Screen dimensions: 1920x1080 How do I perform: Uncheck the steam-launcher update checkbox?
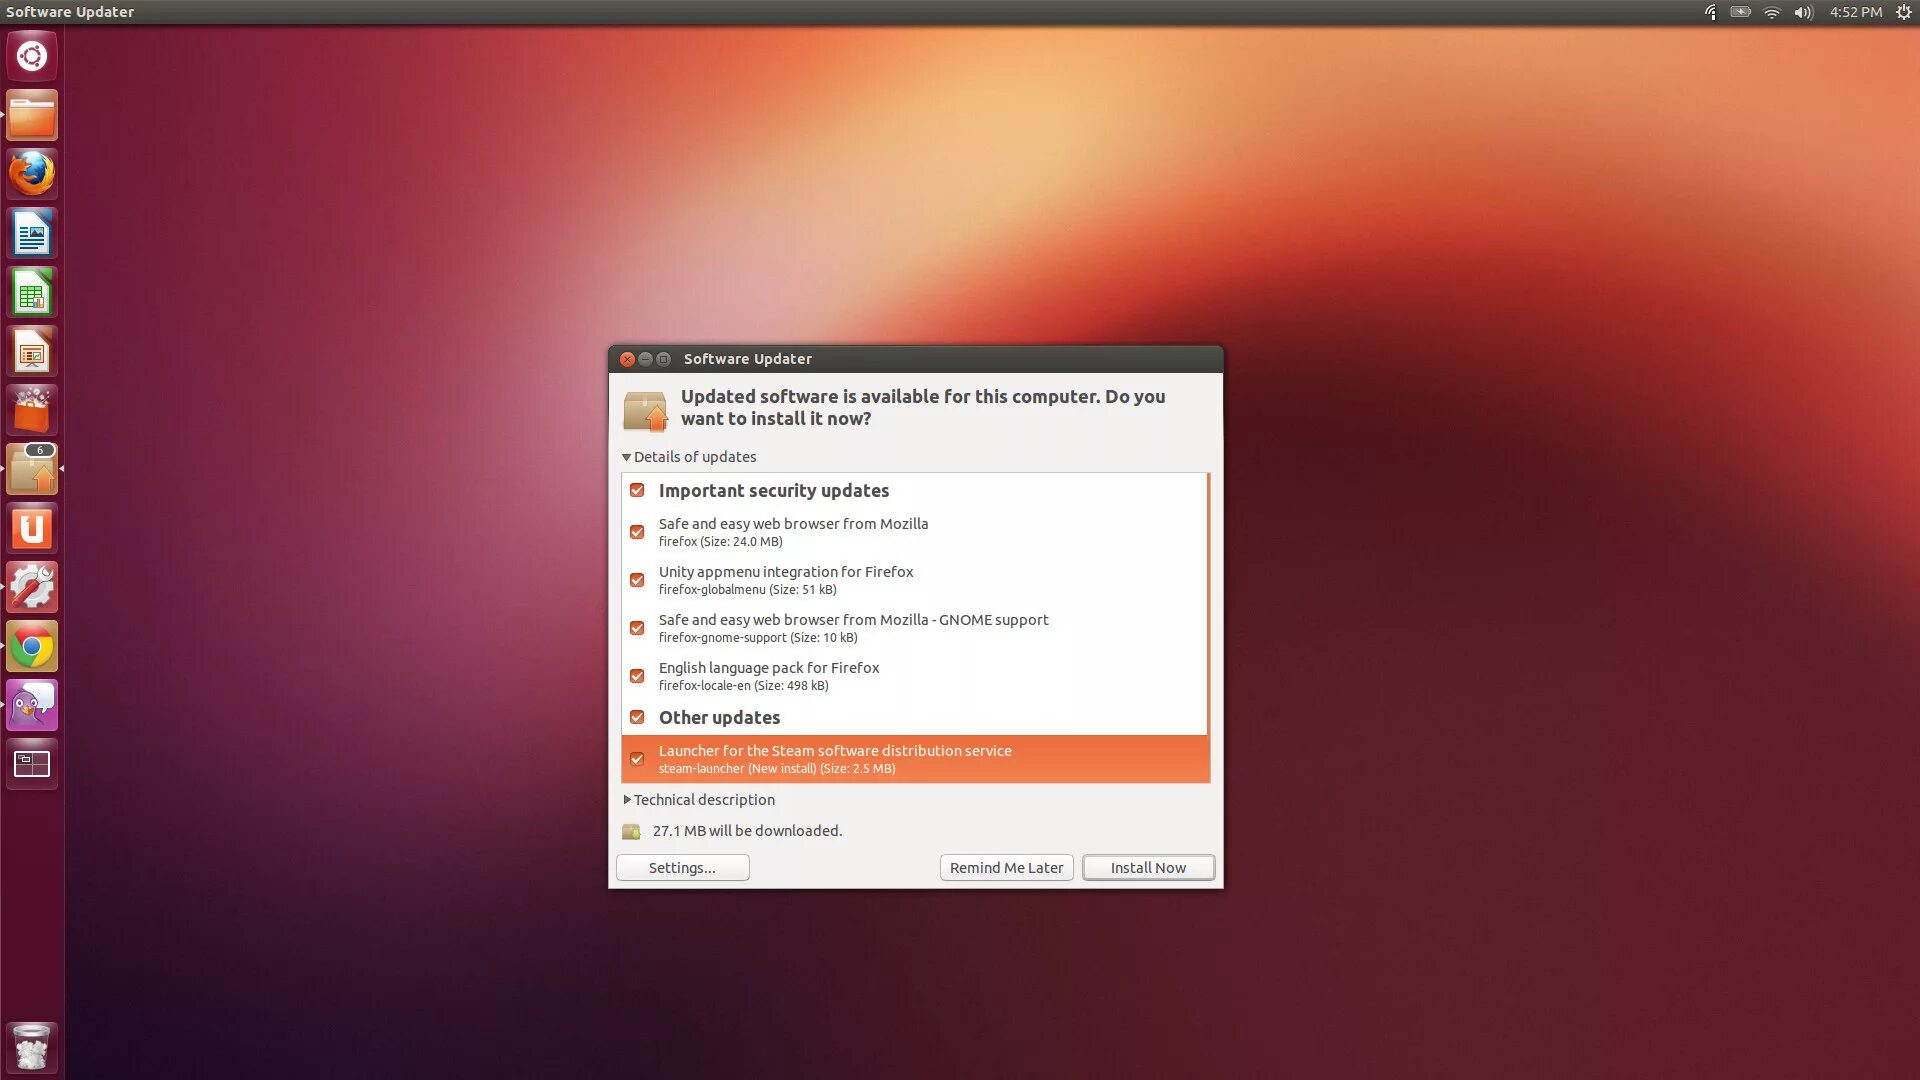[637, 759]
